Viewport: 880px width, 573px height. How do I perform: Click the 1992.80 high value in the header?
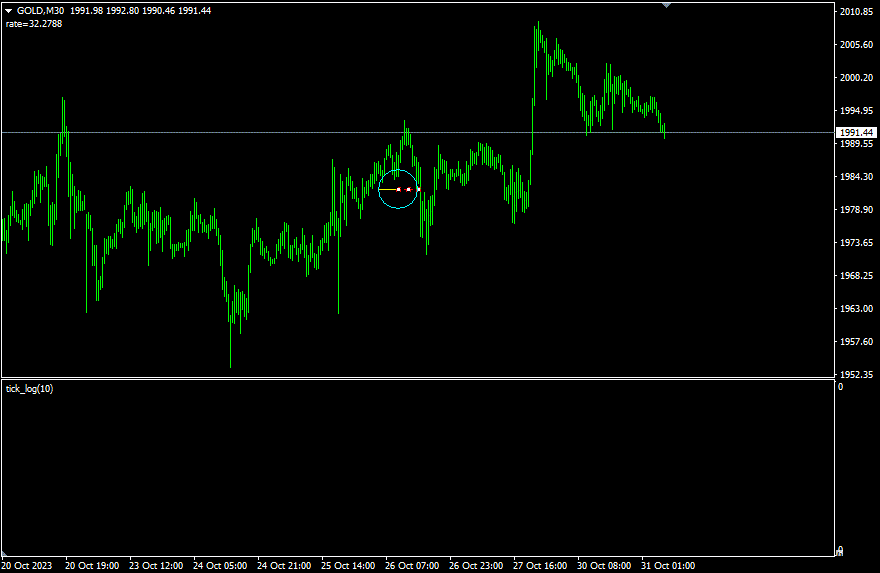[122, 11]
